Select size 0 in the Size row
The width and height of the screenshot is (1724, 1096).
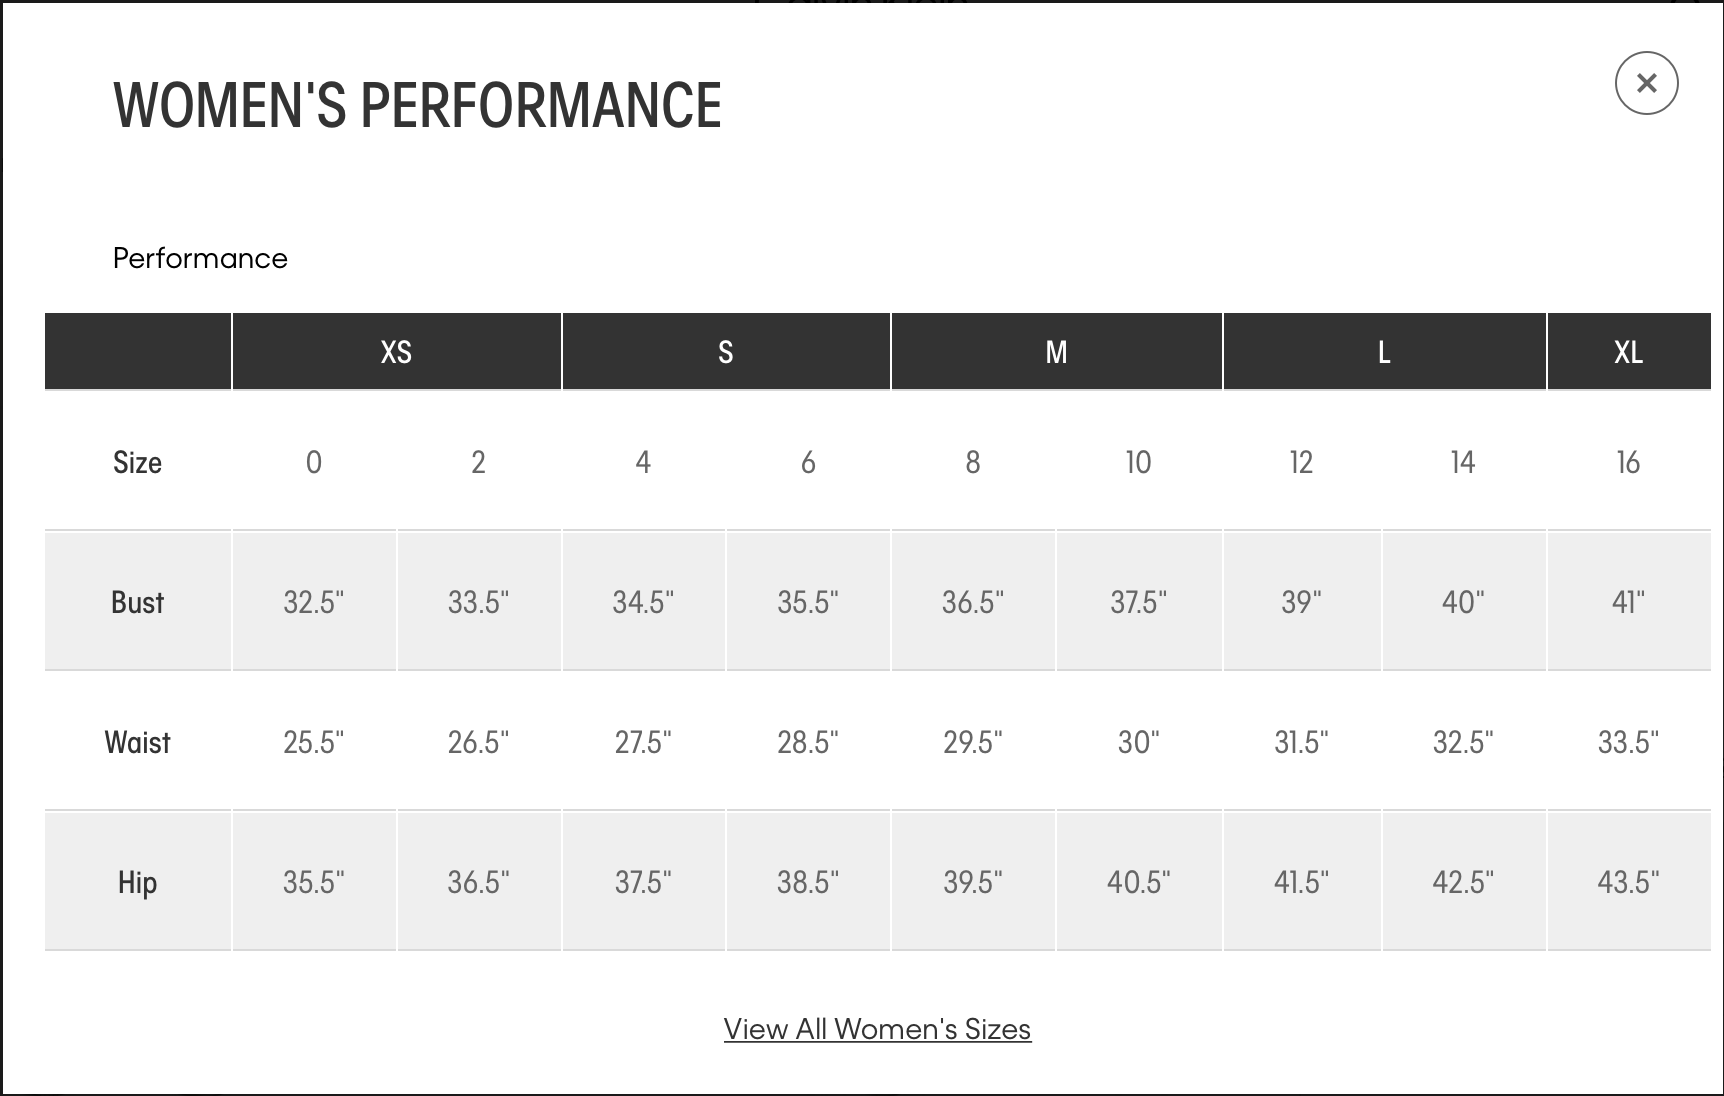[314, 462]
